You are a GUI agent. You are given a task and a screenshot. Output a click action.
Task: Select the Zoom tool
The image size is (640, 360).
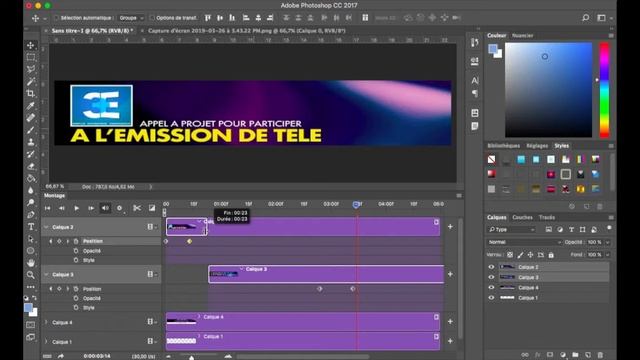click(31, 275)
